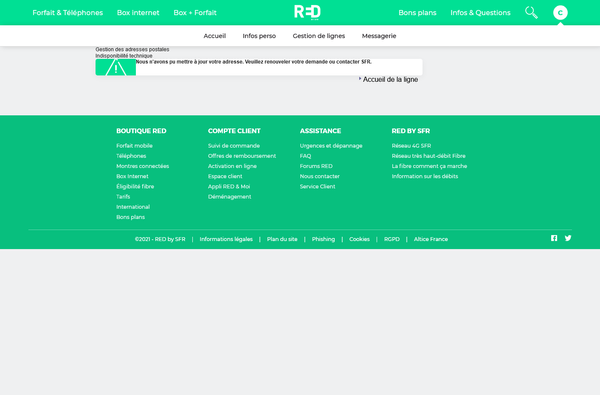The width and height of the screenshot is (600, 395).
Task: Click the 'Nous n'avons pu mettre à jour' message
Action: 254,62
